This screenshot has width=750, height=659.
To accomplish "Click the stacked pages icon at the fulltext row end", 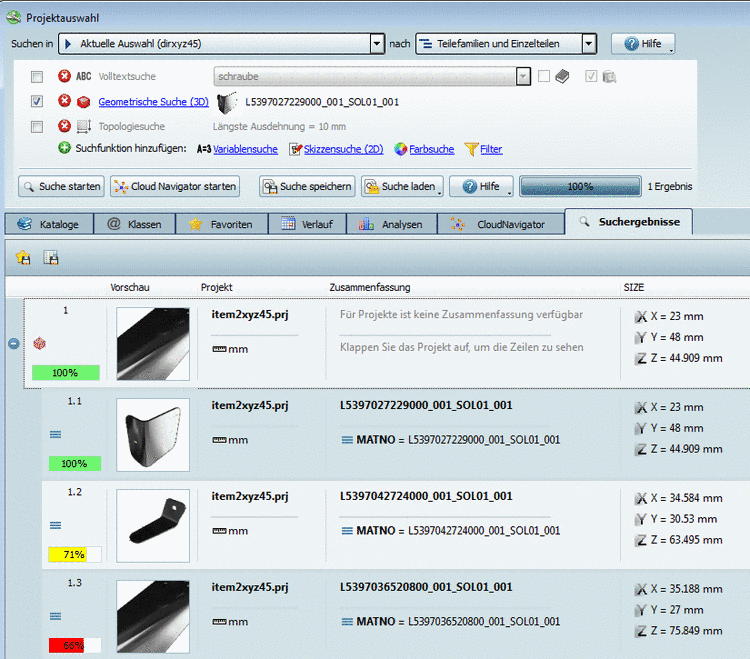I will coord(609,77).
